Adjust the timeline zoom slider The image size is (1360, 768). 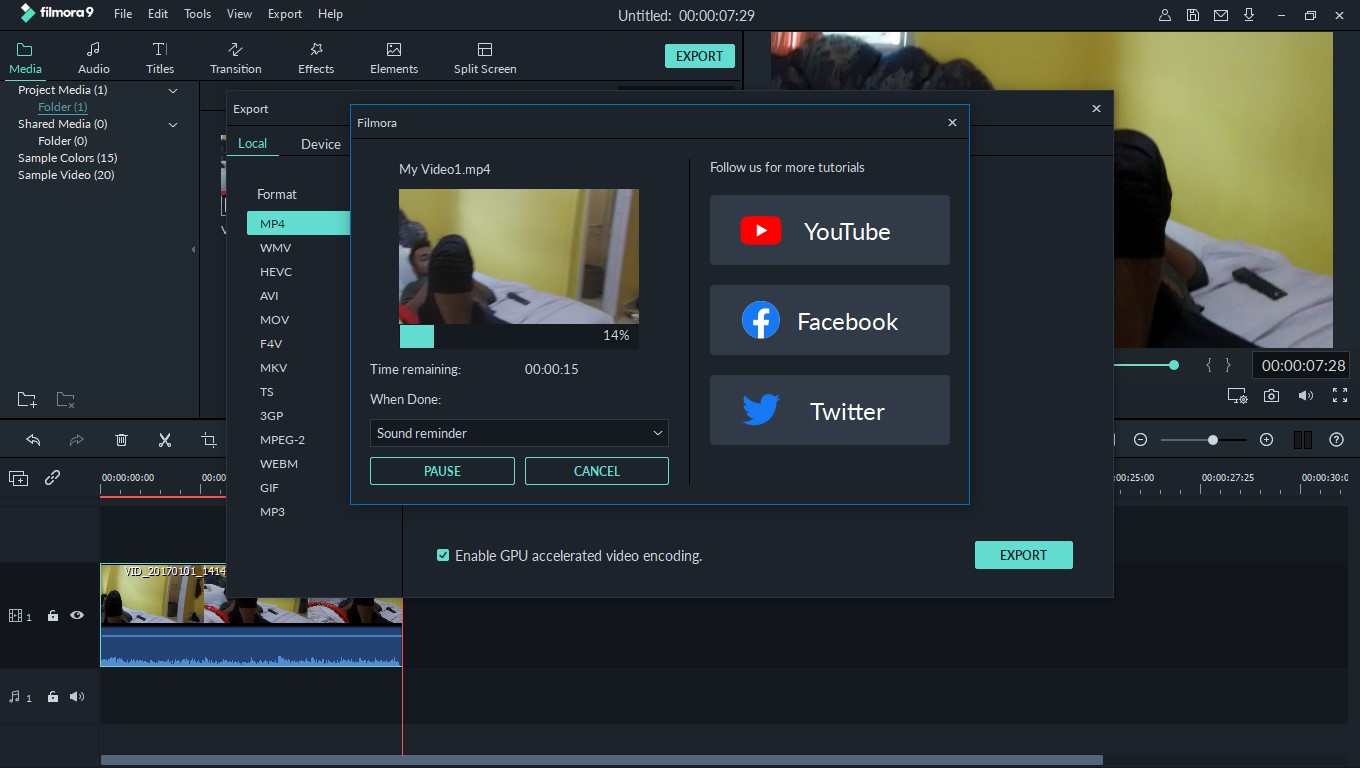(1213, 440)
